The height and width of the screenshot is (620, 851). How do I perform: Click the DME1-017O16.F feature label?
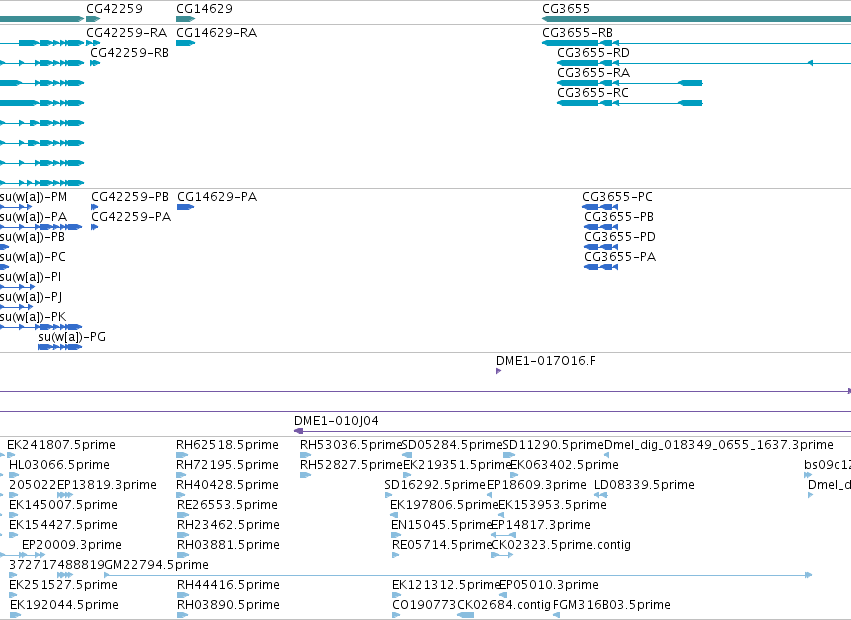(x=546, y=360)
